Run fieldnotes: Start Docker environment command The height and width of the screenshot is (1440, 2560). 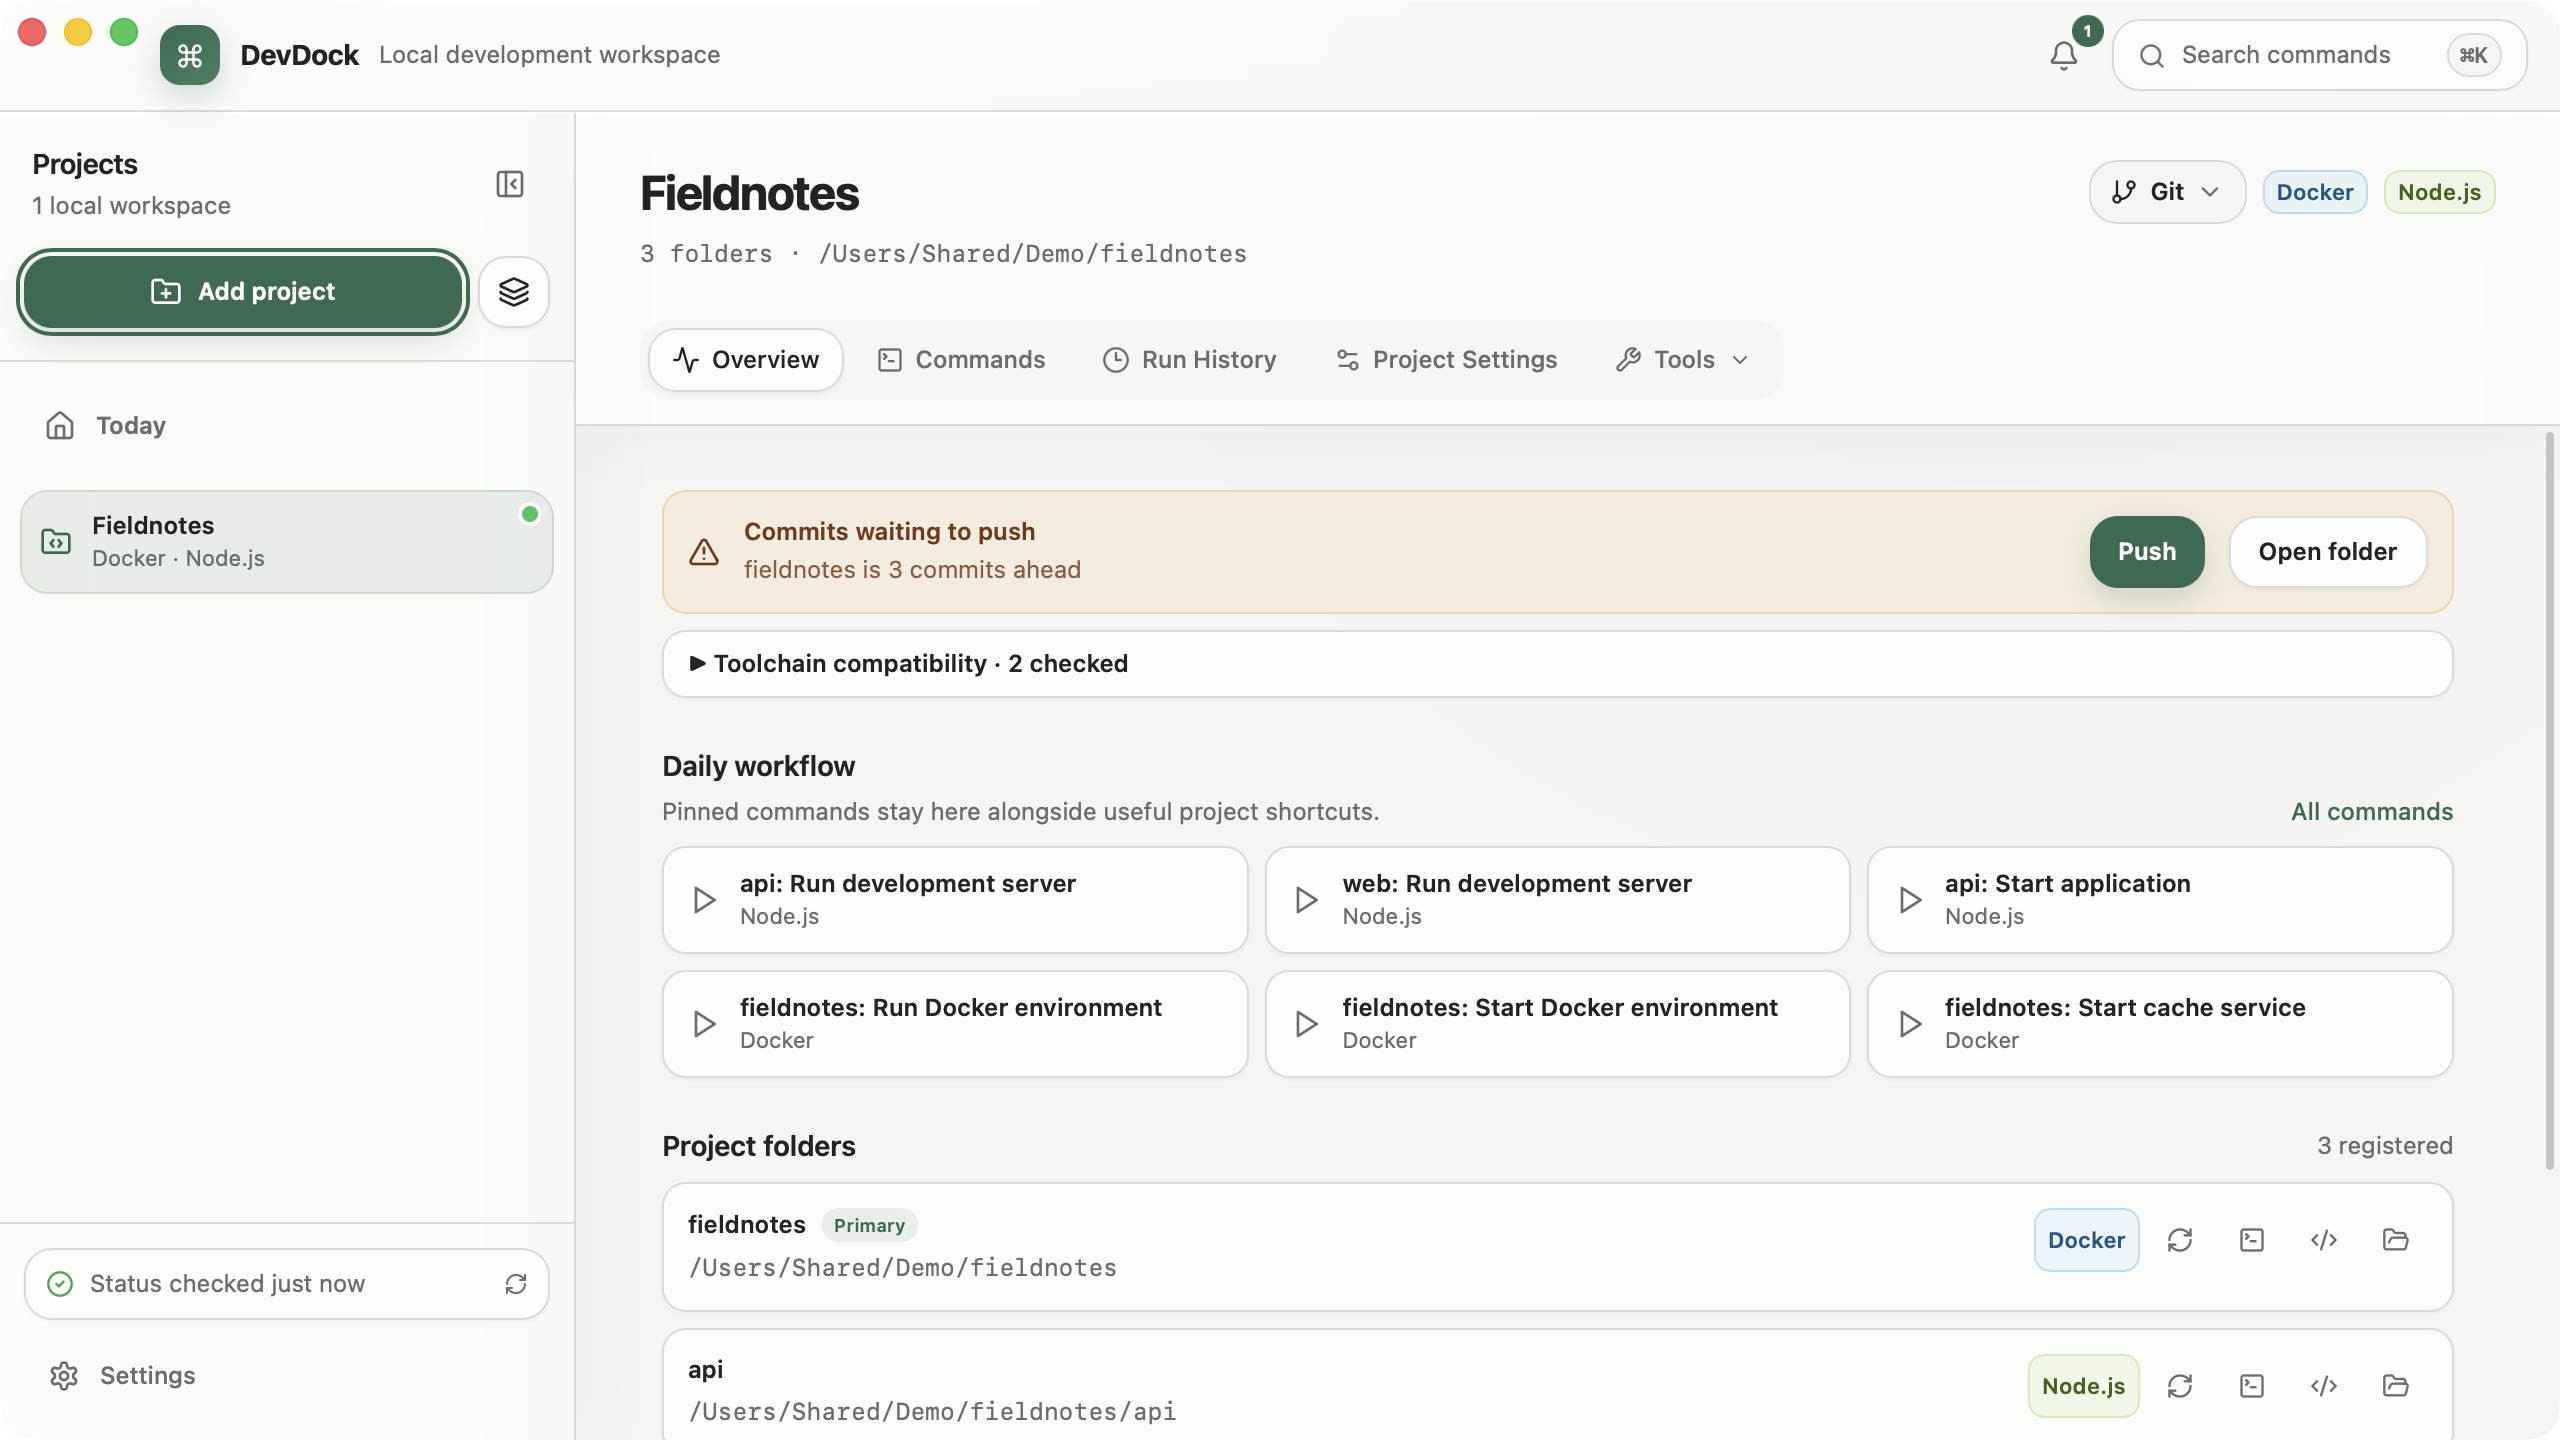1557,1024
